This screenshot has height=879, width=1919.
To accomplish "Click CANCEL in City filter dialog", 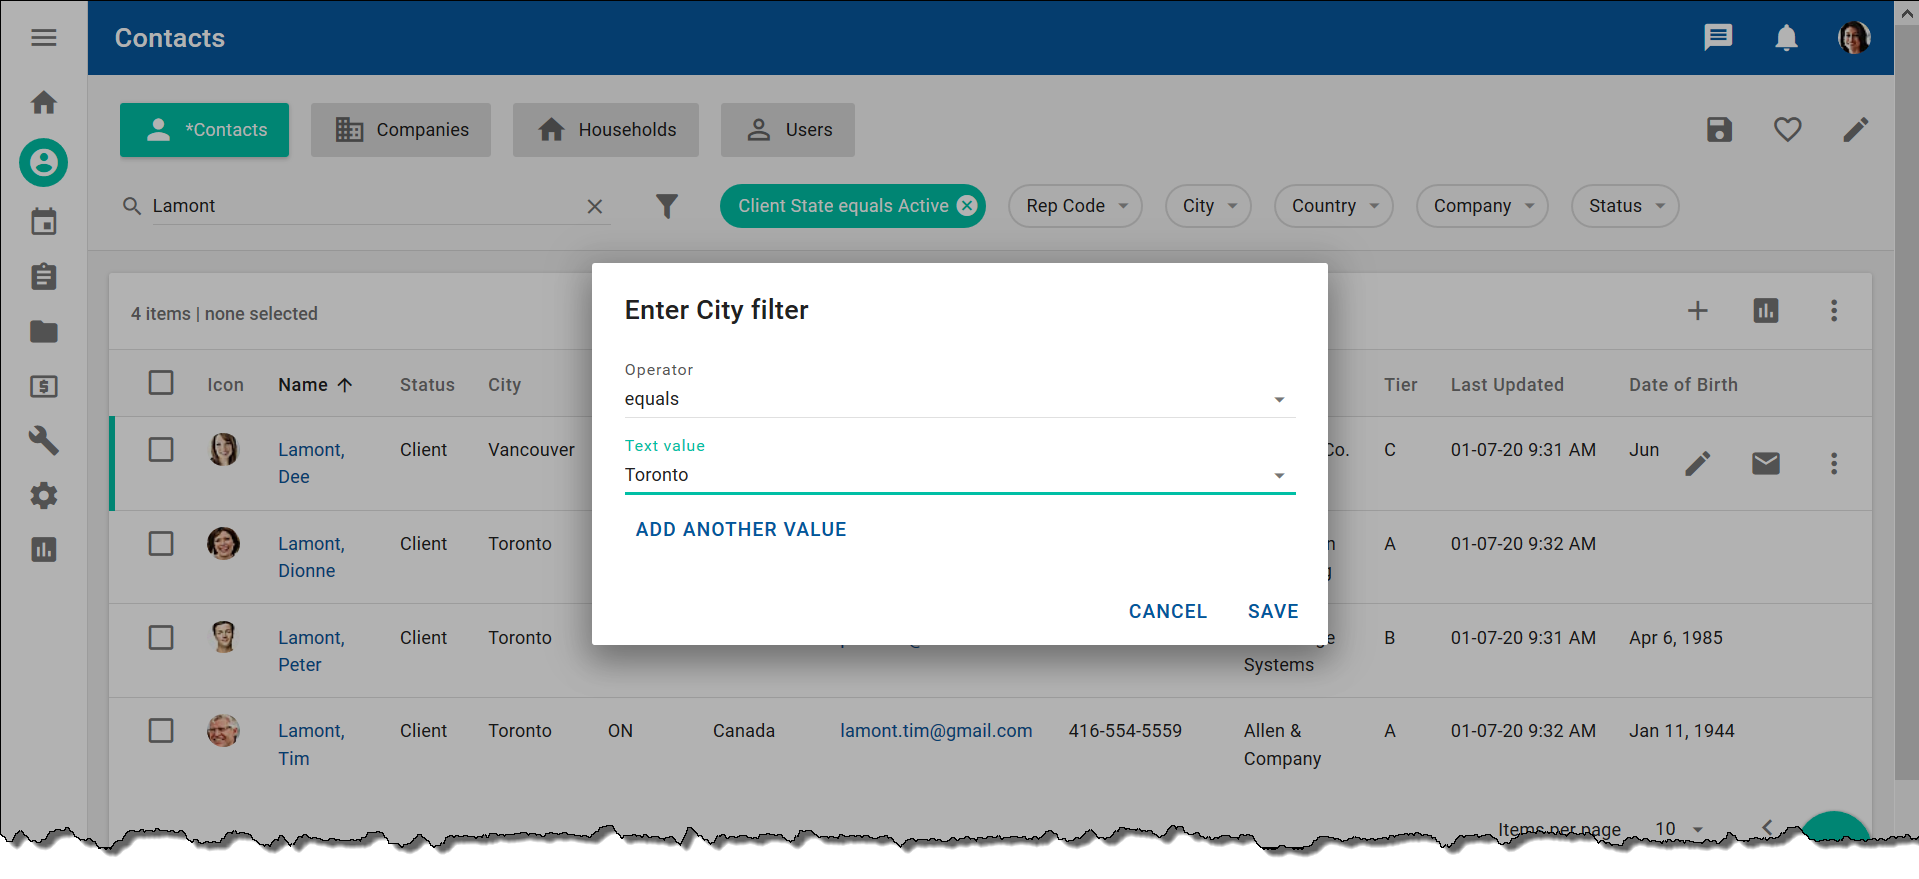I will [x=1168, y=612].
